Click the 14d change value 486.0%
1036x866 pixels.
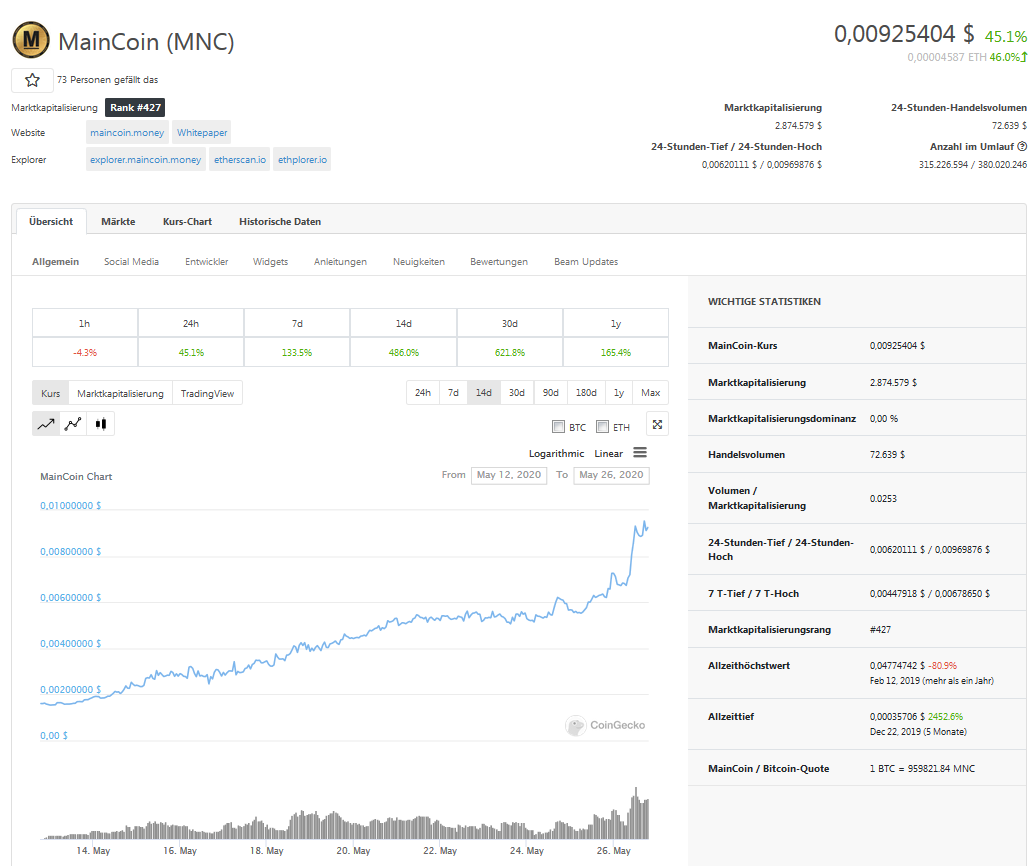pyautogui.click(x=404, y=352)
